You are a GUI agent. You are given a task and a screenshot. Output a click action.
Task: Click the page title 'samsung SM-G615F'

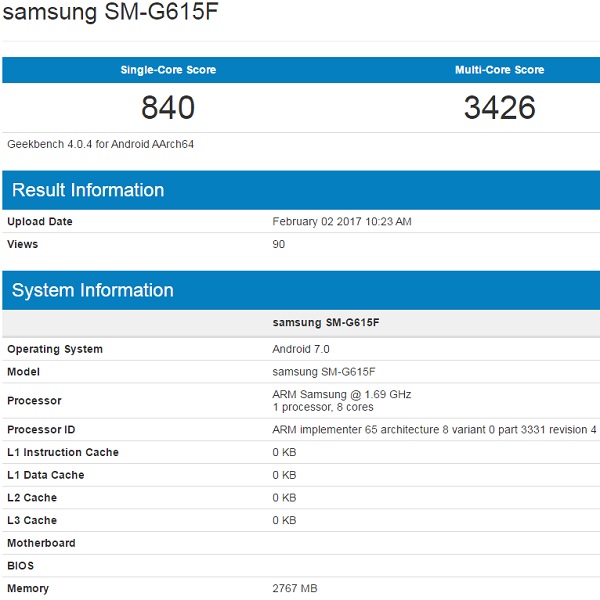(110, 11)
